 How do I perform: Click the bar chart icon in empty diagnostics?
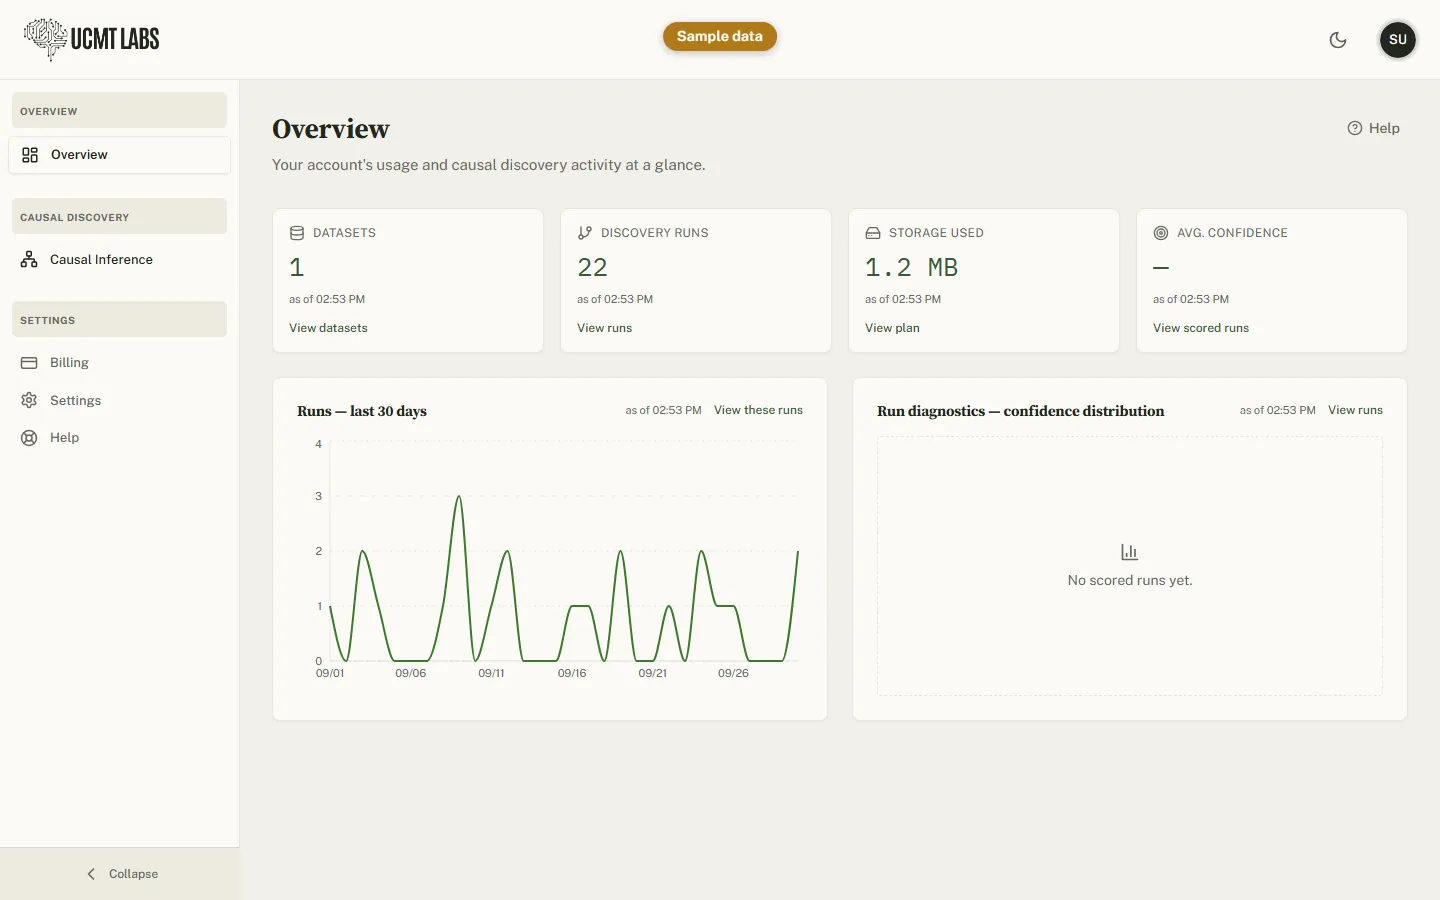coord(1130,552)
